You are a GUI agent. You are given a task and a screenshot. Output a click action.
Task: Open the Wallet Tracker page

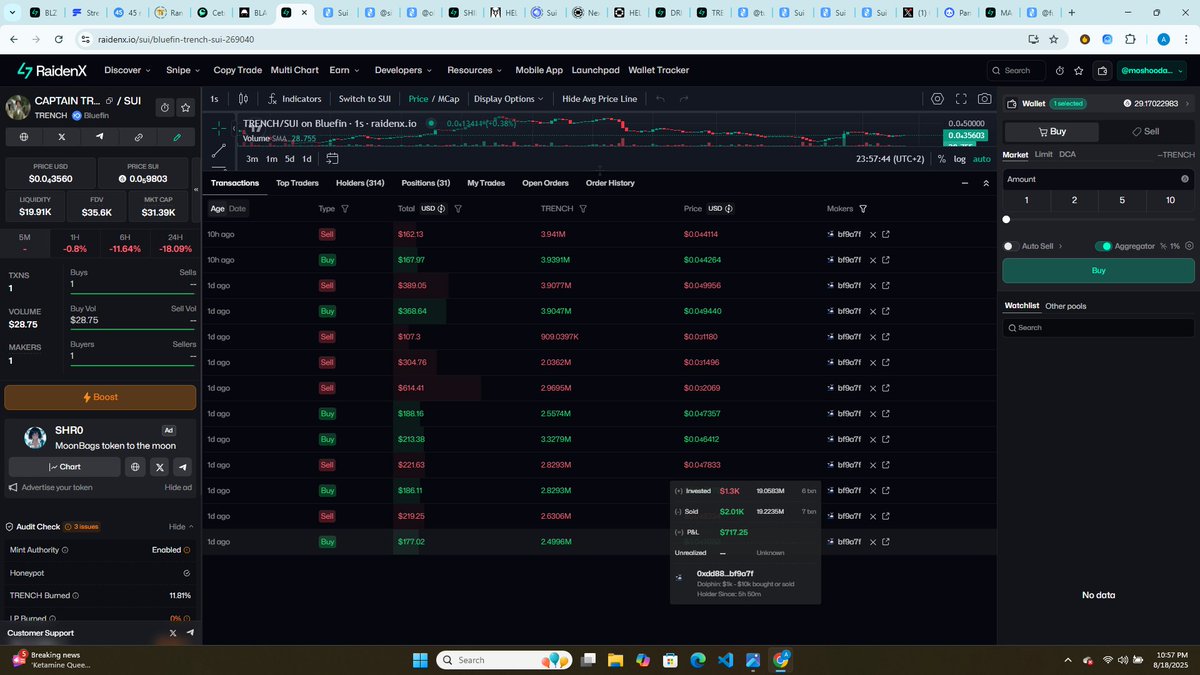658,70
